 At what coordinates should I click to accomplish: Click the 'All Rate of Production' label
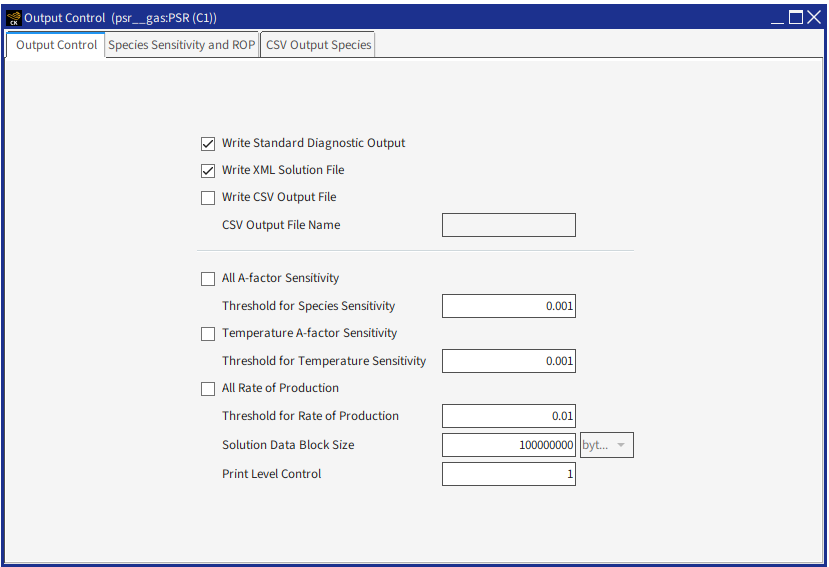pyautogui.click(x=280, y=388)
